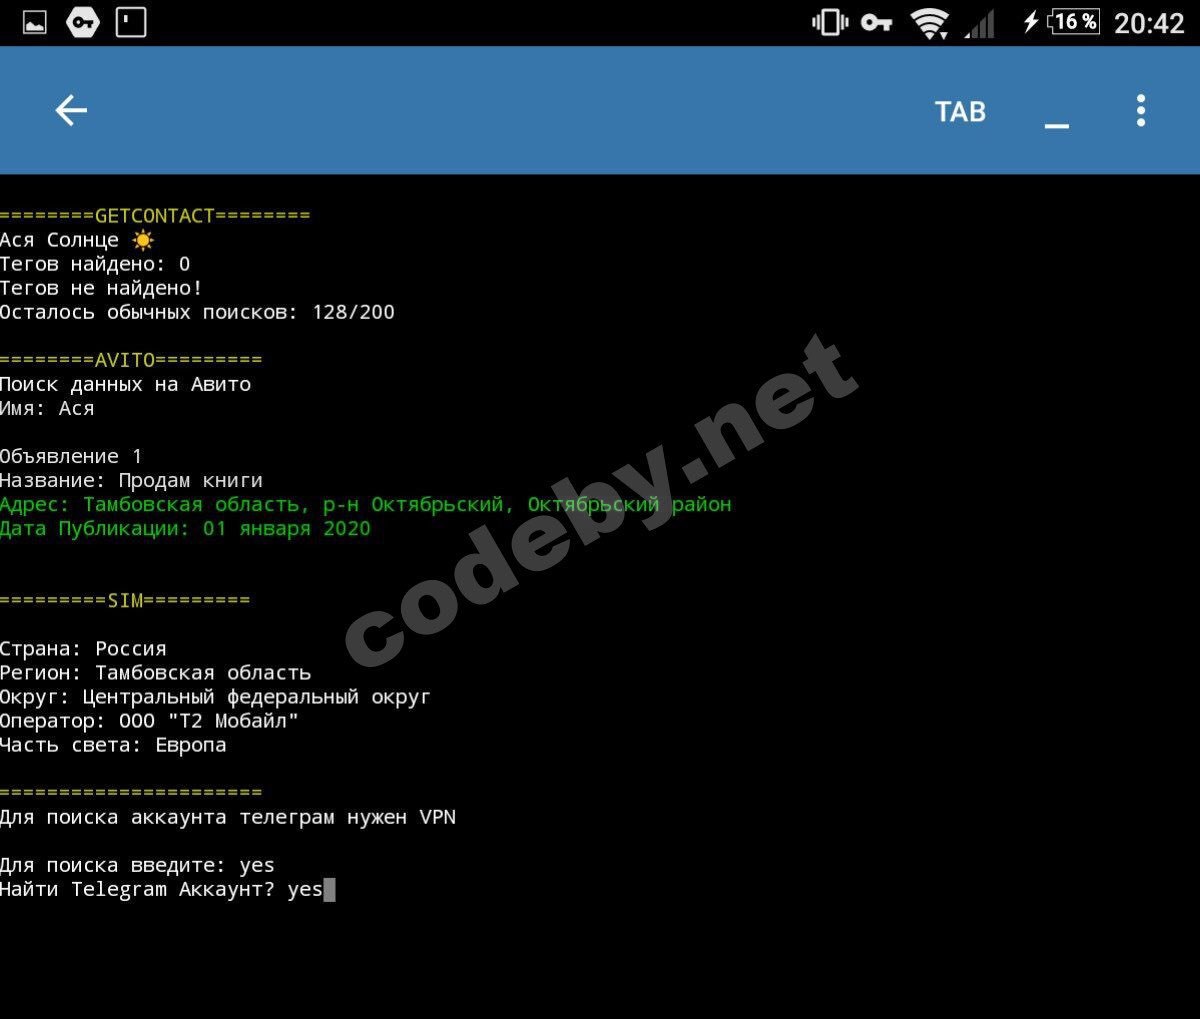Image resolution: width=1200 pixels, height=1019 pixels.
Task: Tap the TAB key button
Action: 960,111
